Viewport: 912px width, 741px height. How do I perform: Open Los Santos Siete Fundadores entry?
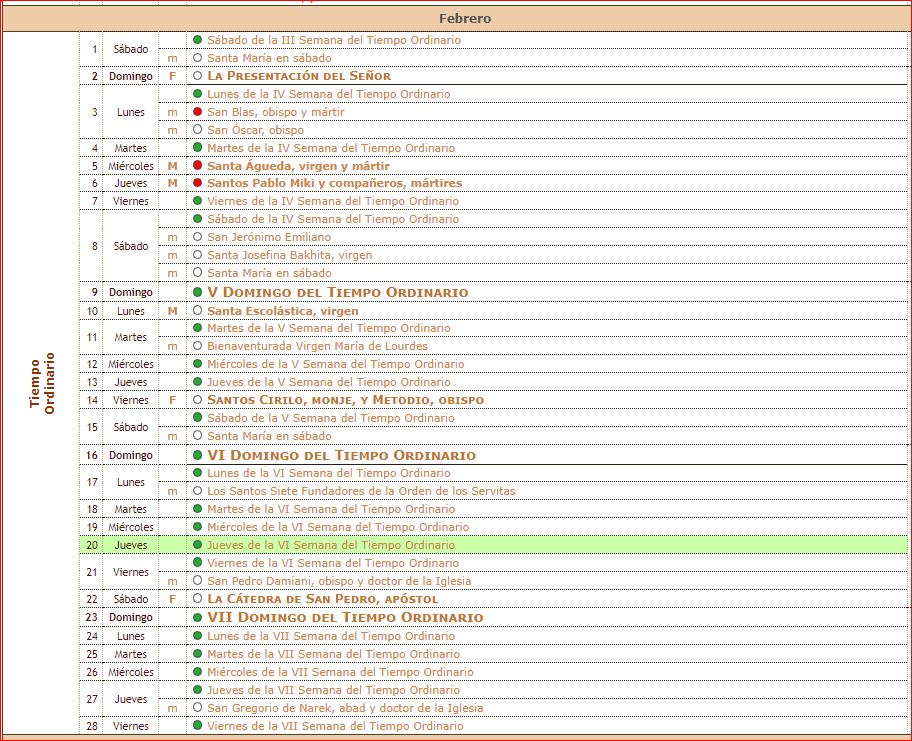tap(361, 491)
